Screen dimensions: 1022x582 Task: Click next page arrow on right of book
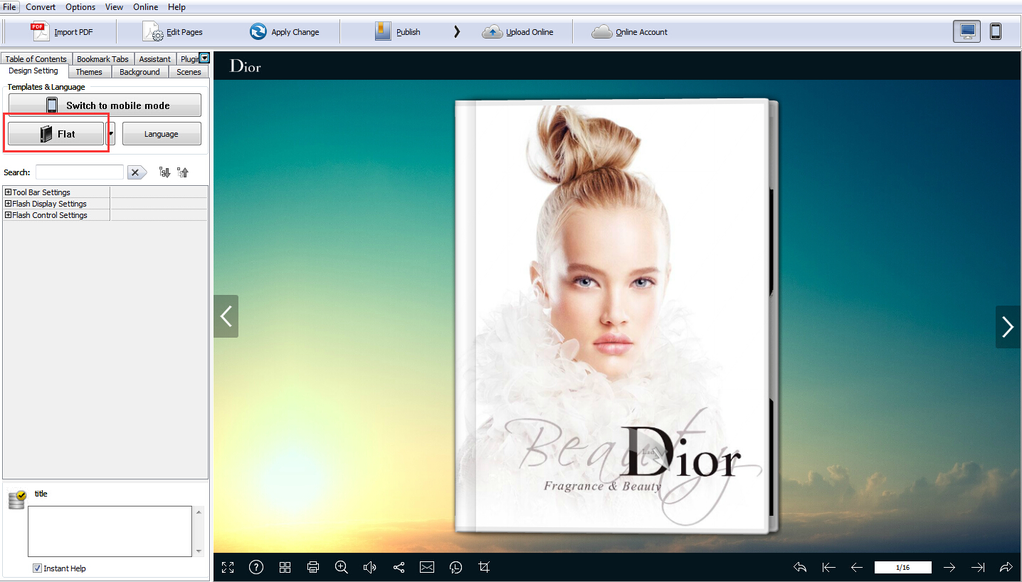click(1008, 327)
